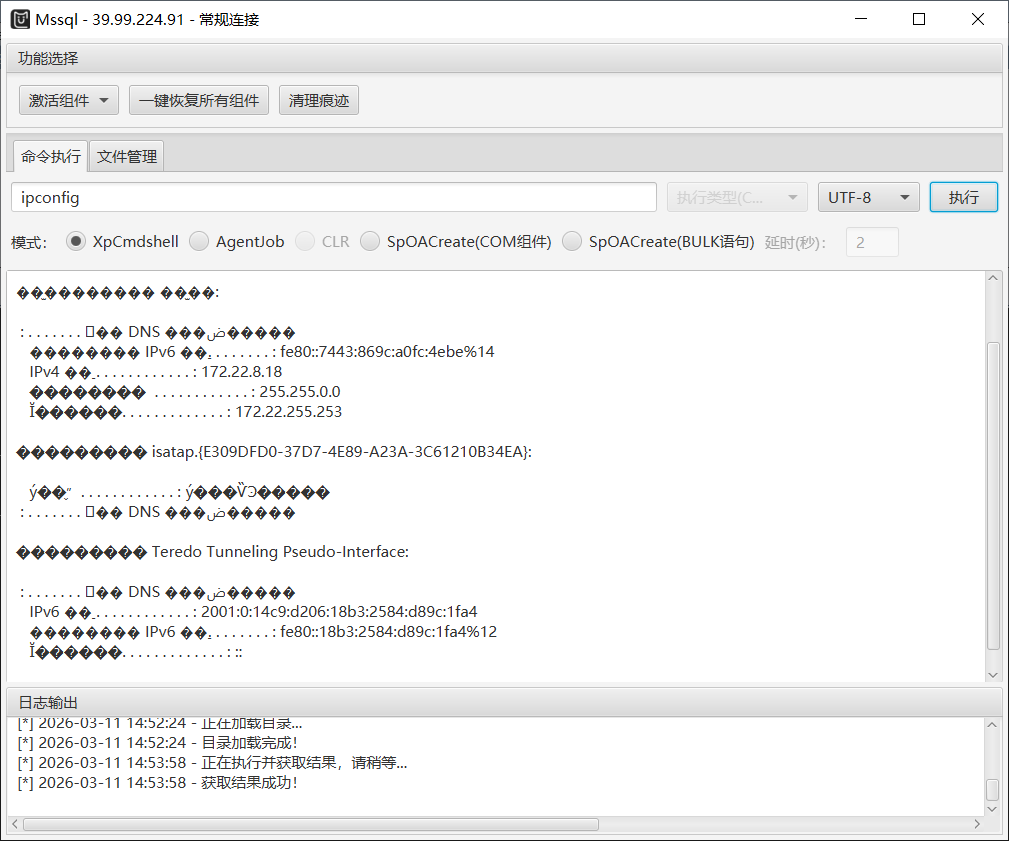Click the ipconfig command input field
1009x841 pixels.
tap(334, 197)
